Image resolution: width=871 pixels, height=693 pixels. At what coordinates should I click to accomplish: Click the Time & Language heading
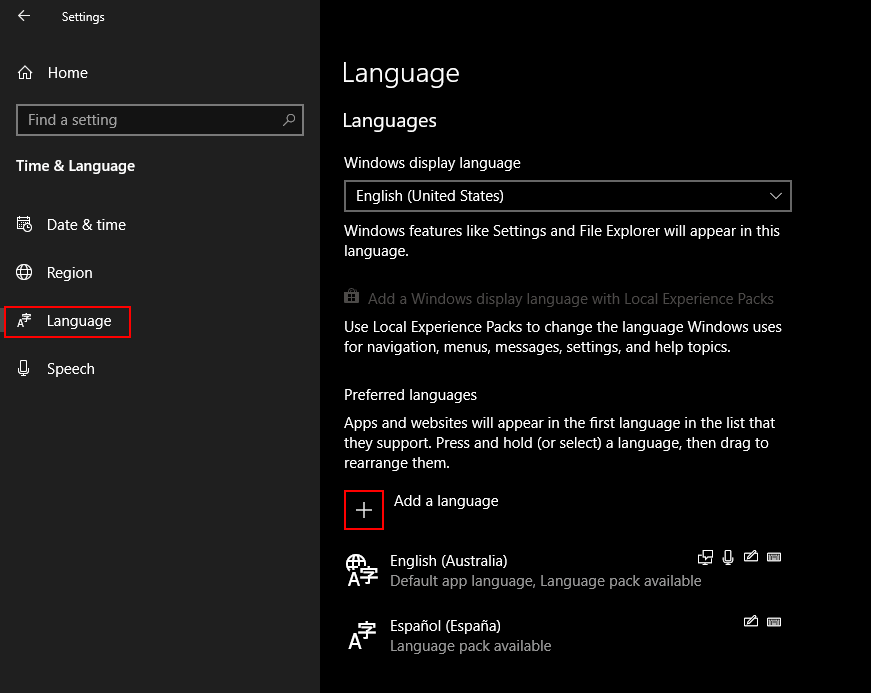[x=76, y=166]
